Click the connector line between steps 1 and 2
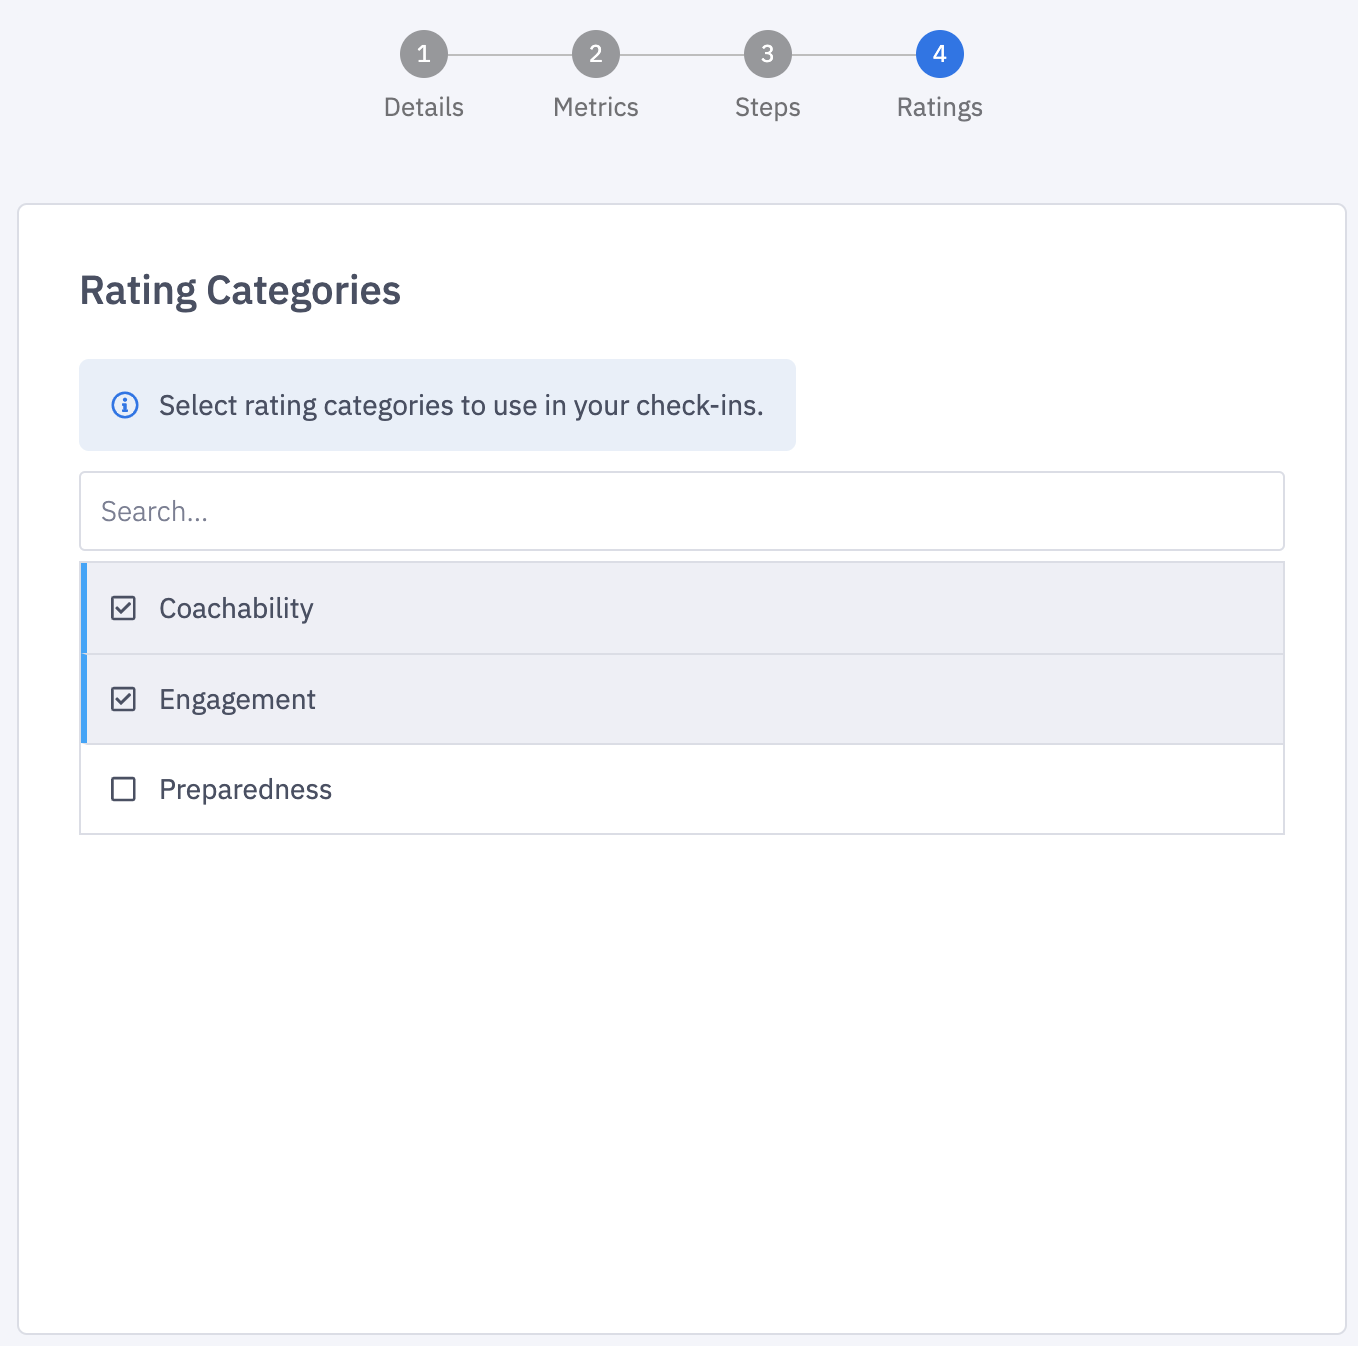 click(x=510, y=54)
